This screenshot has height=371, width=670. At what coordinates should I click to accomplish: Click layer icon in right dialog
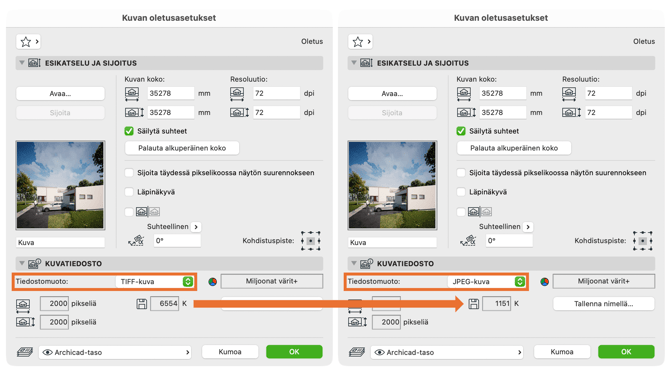click(x=357, y=352)
